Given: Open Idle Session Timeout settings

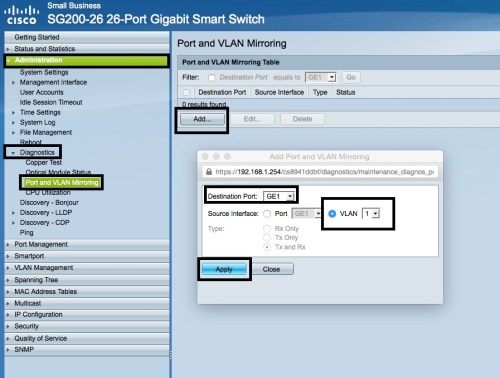Looking at the screenshot, I should (51, 102).
